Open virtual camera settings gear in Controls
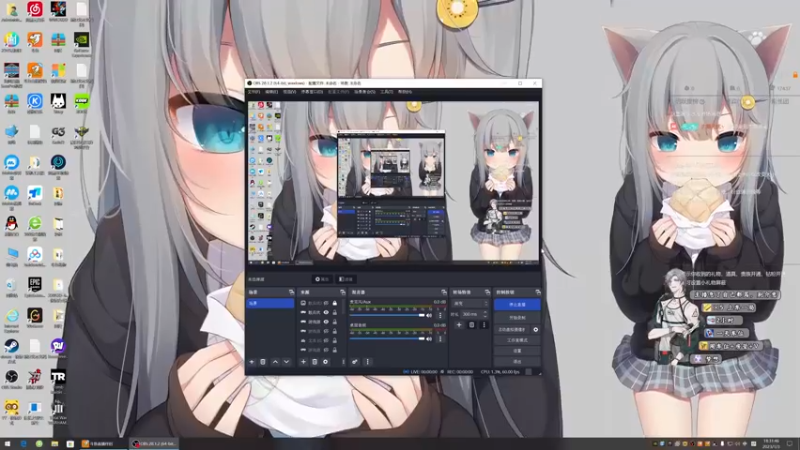800x450 pixels. (536, 330)
